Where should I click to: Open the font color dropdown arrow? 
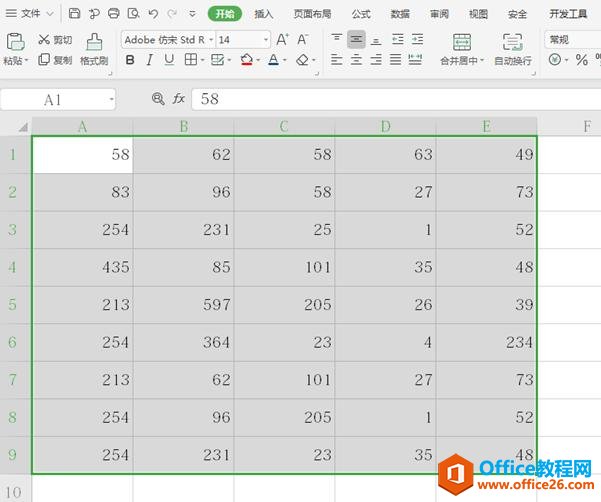pos(284,60)
